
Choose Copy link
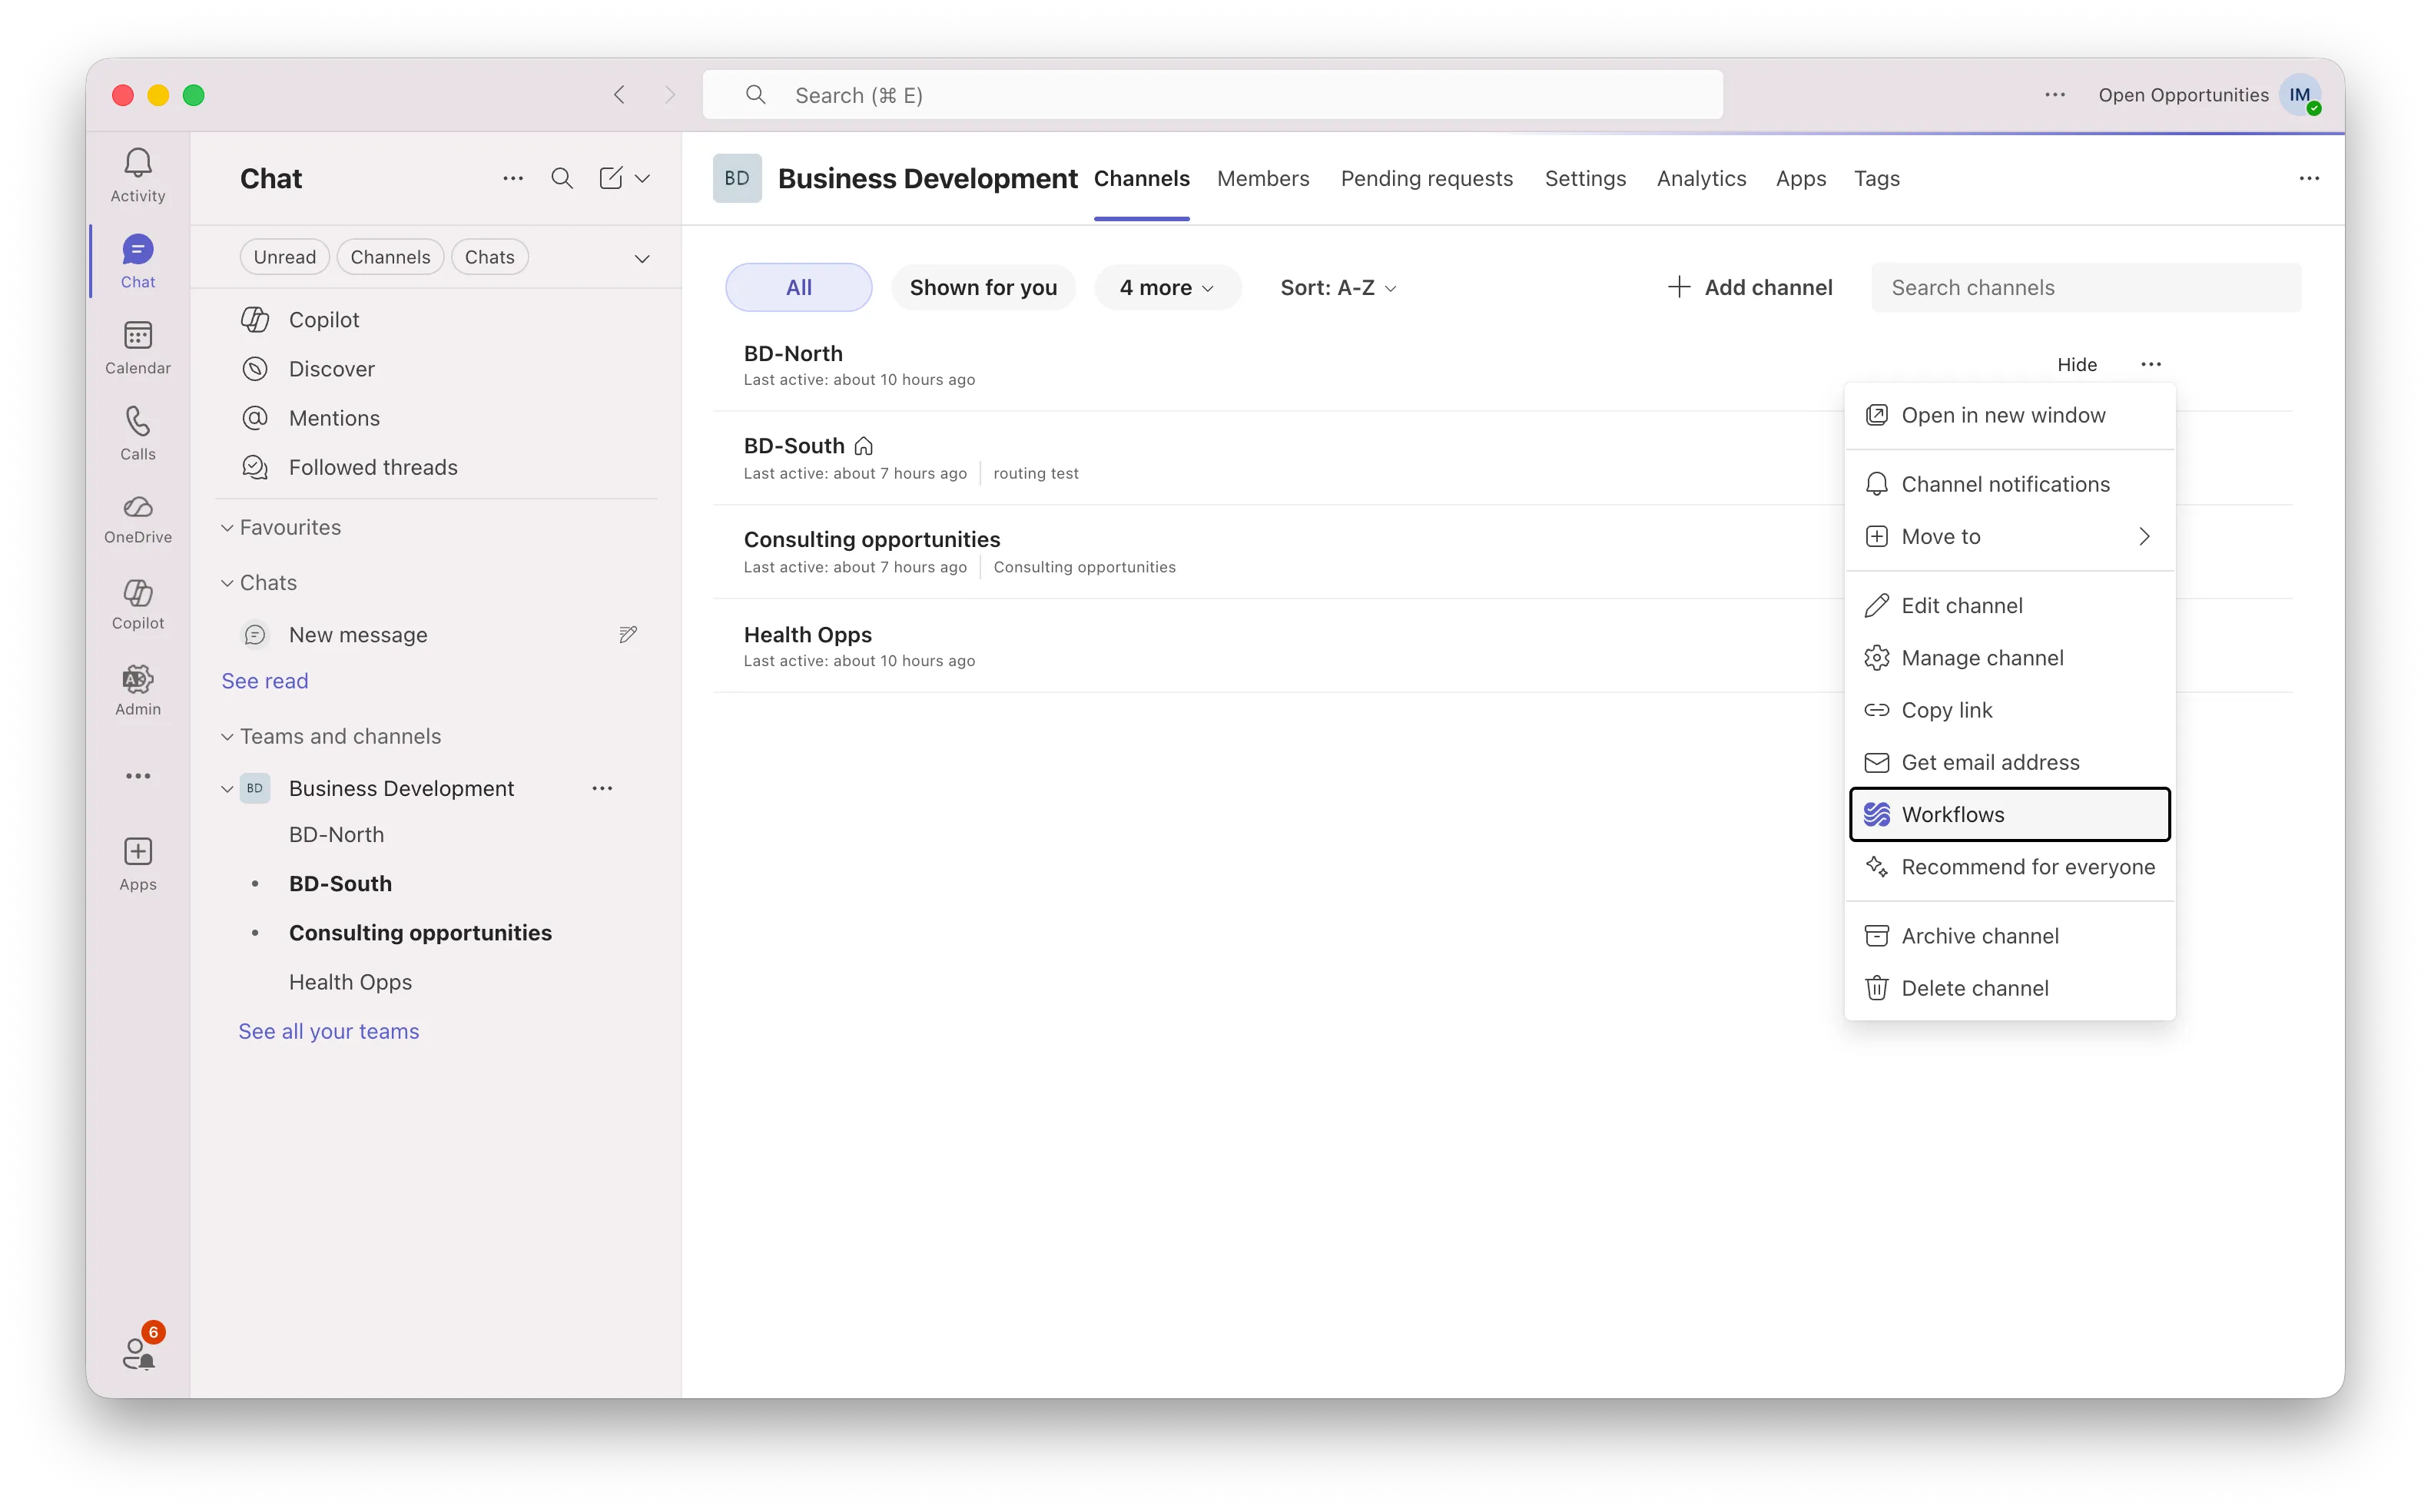tap(2009, 709)
